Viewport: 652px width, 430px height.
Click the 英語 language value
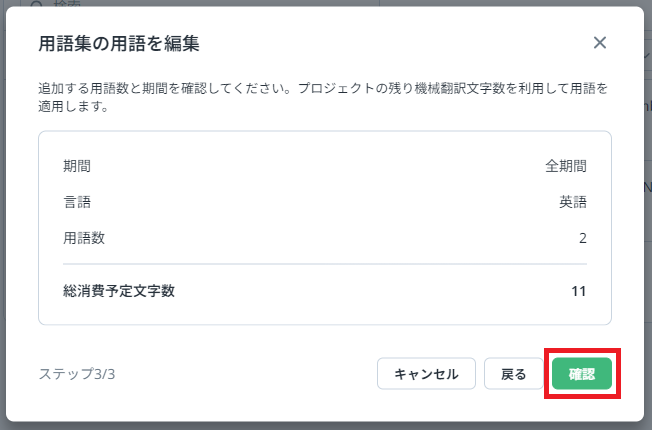(x=572, y=202)
